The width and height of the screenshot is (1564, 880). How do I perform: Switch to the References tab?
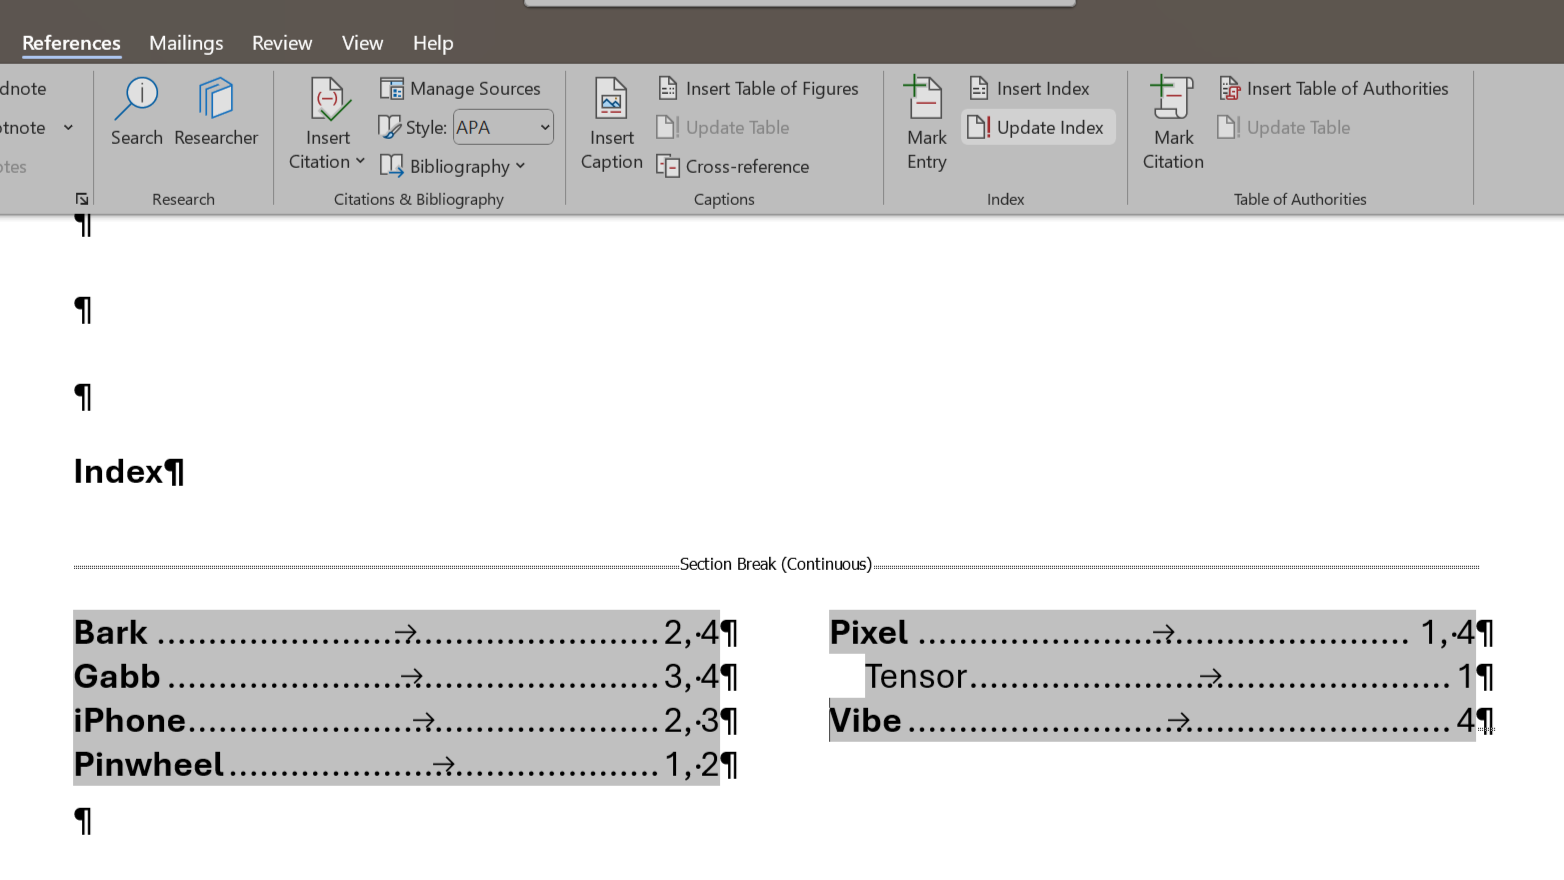tap(71, 43)
